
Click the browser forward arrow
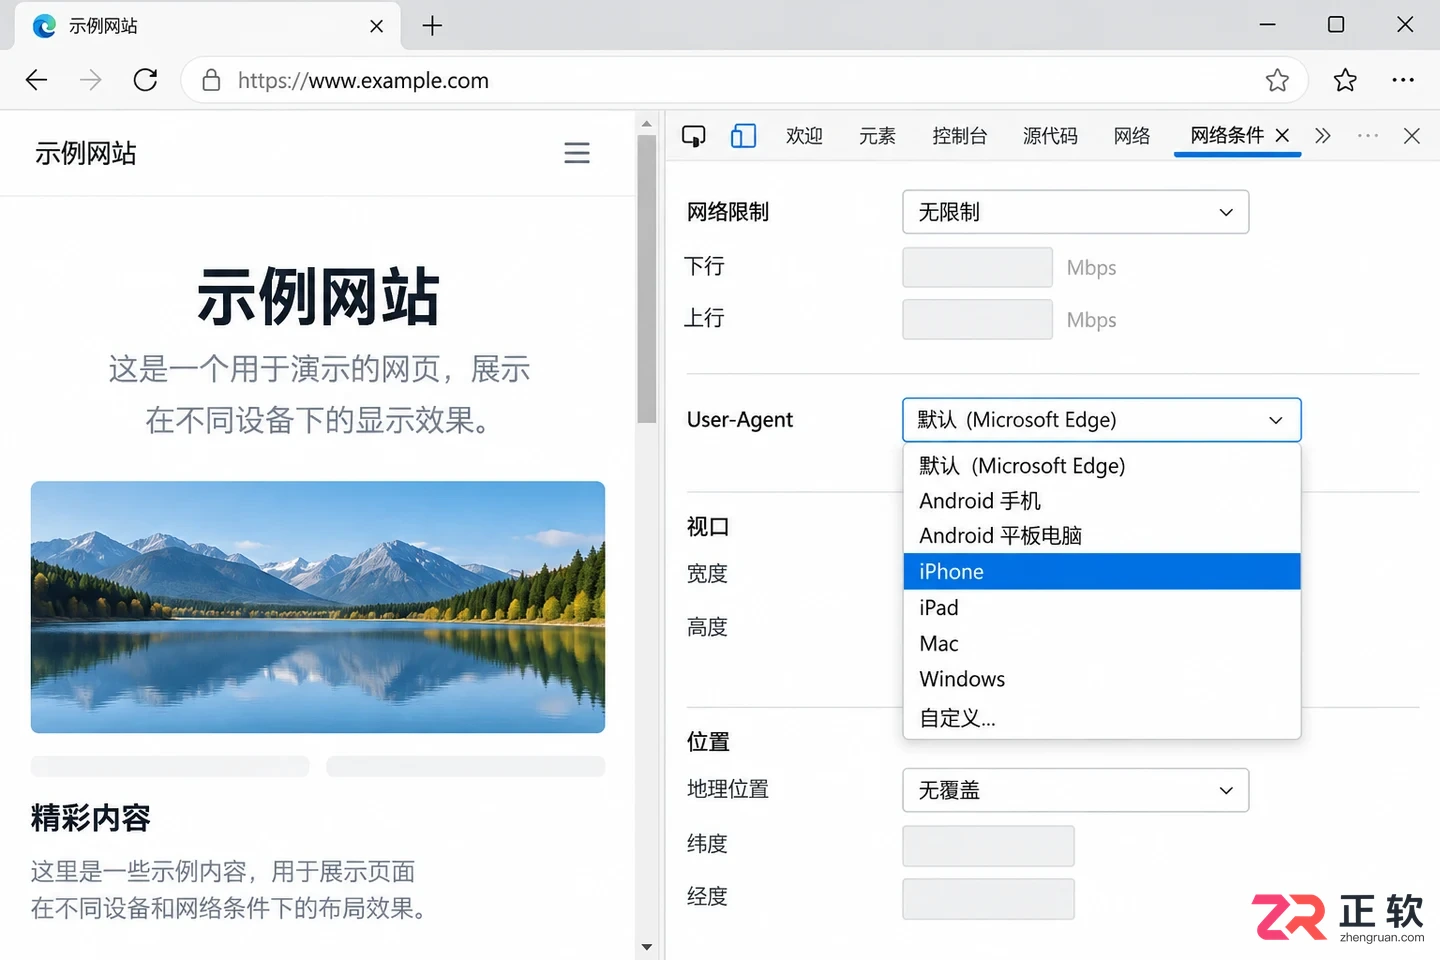pos(91,80)
